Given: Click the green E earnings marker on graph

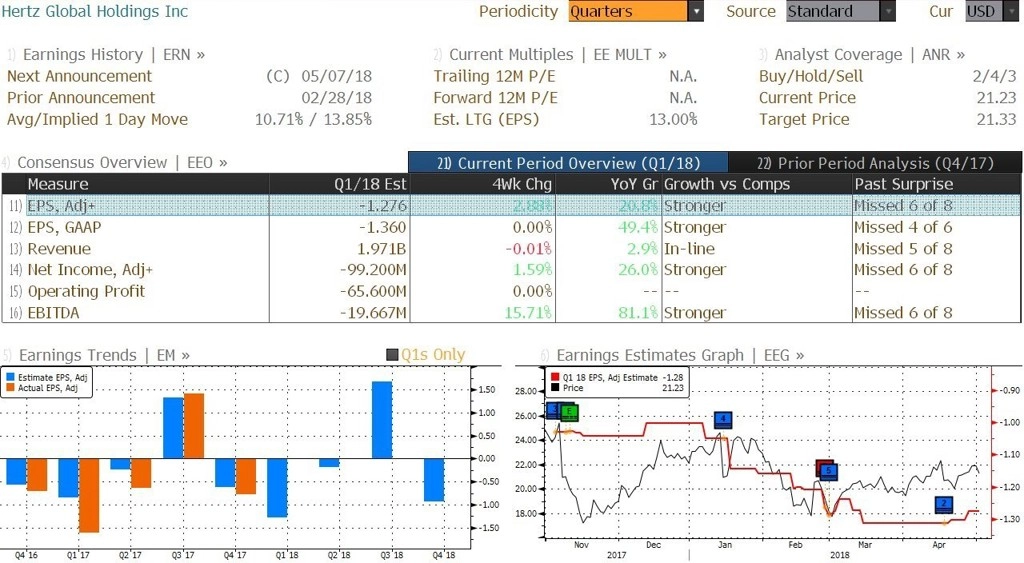Looking at the screenshot, I should [x=569, y=412].
